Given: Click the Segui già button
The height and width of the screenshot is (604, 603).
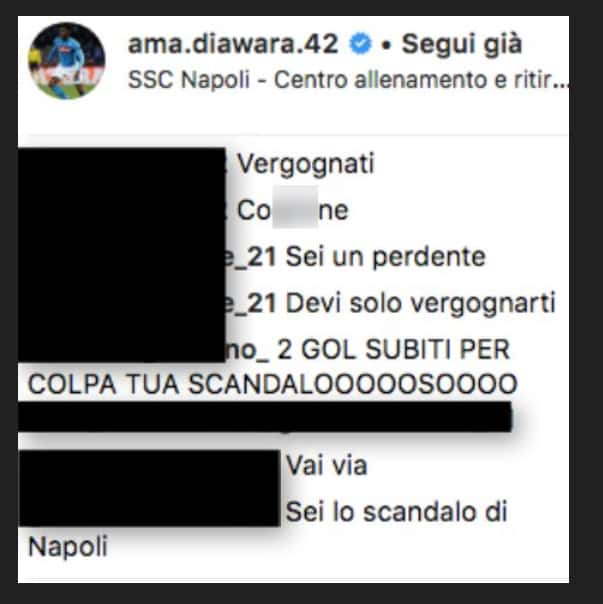Looking at the screenshot, I should [x=462, y=44].
